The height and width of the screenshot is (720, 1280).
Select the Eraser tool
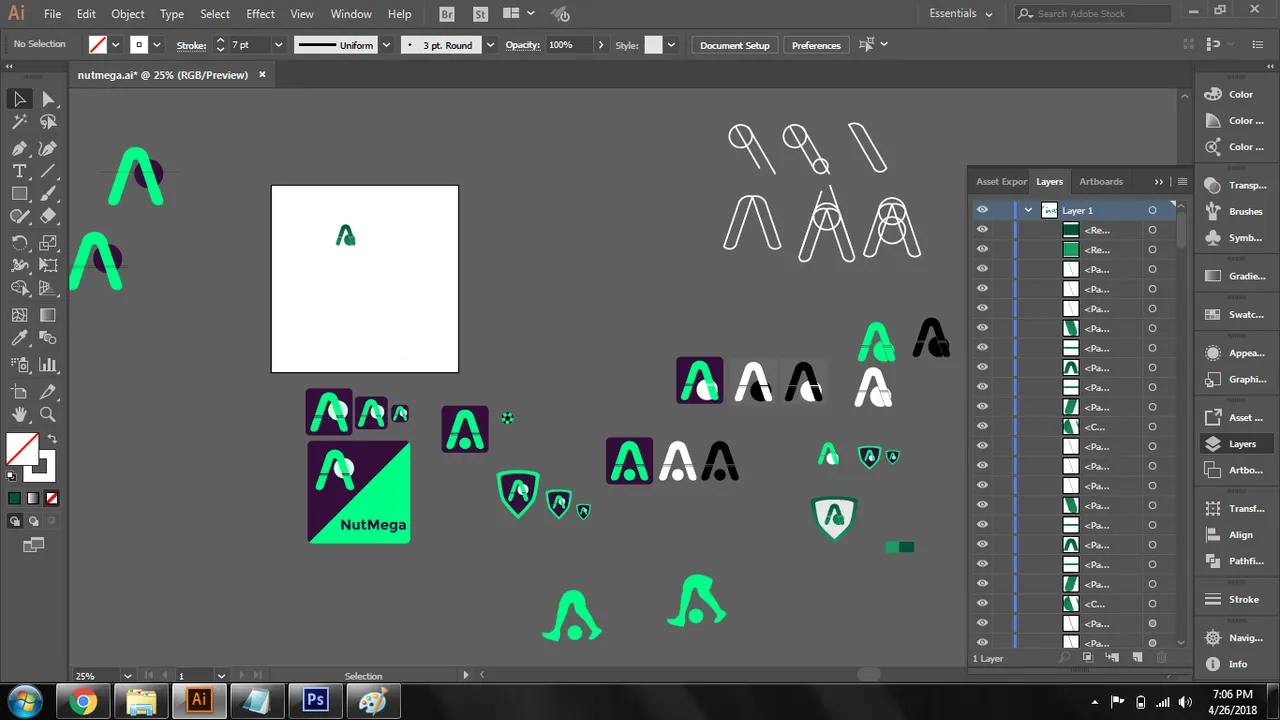(48, 217)
